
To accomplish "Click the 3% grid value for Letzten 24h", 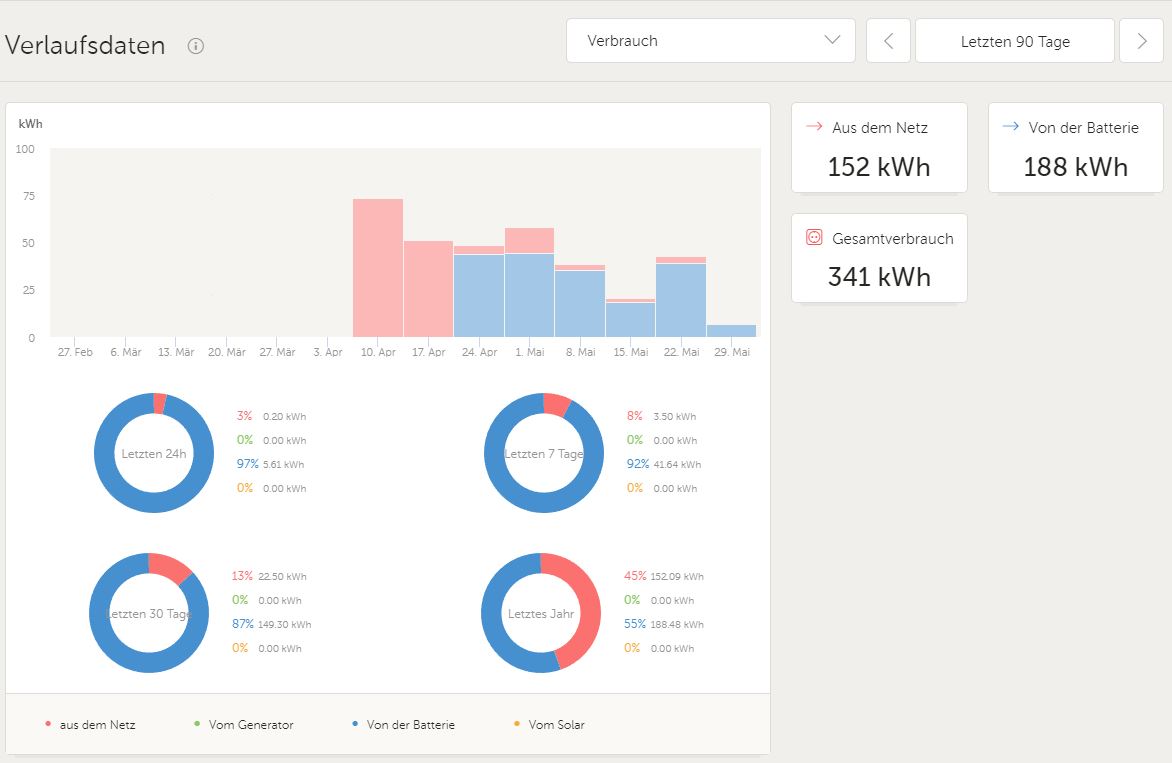I will point(271,416).
